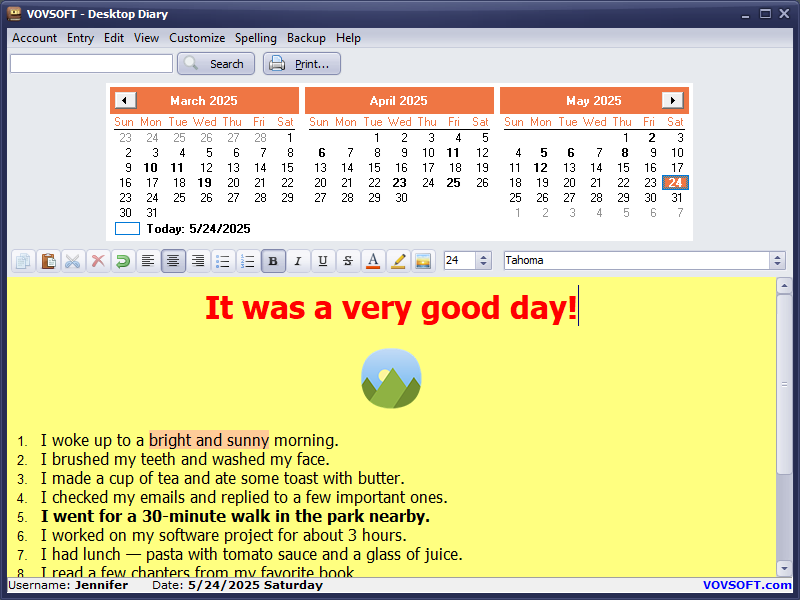
Task: Select bold March 19 date
Action: point(205,183)
